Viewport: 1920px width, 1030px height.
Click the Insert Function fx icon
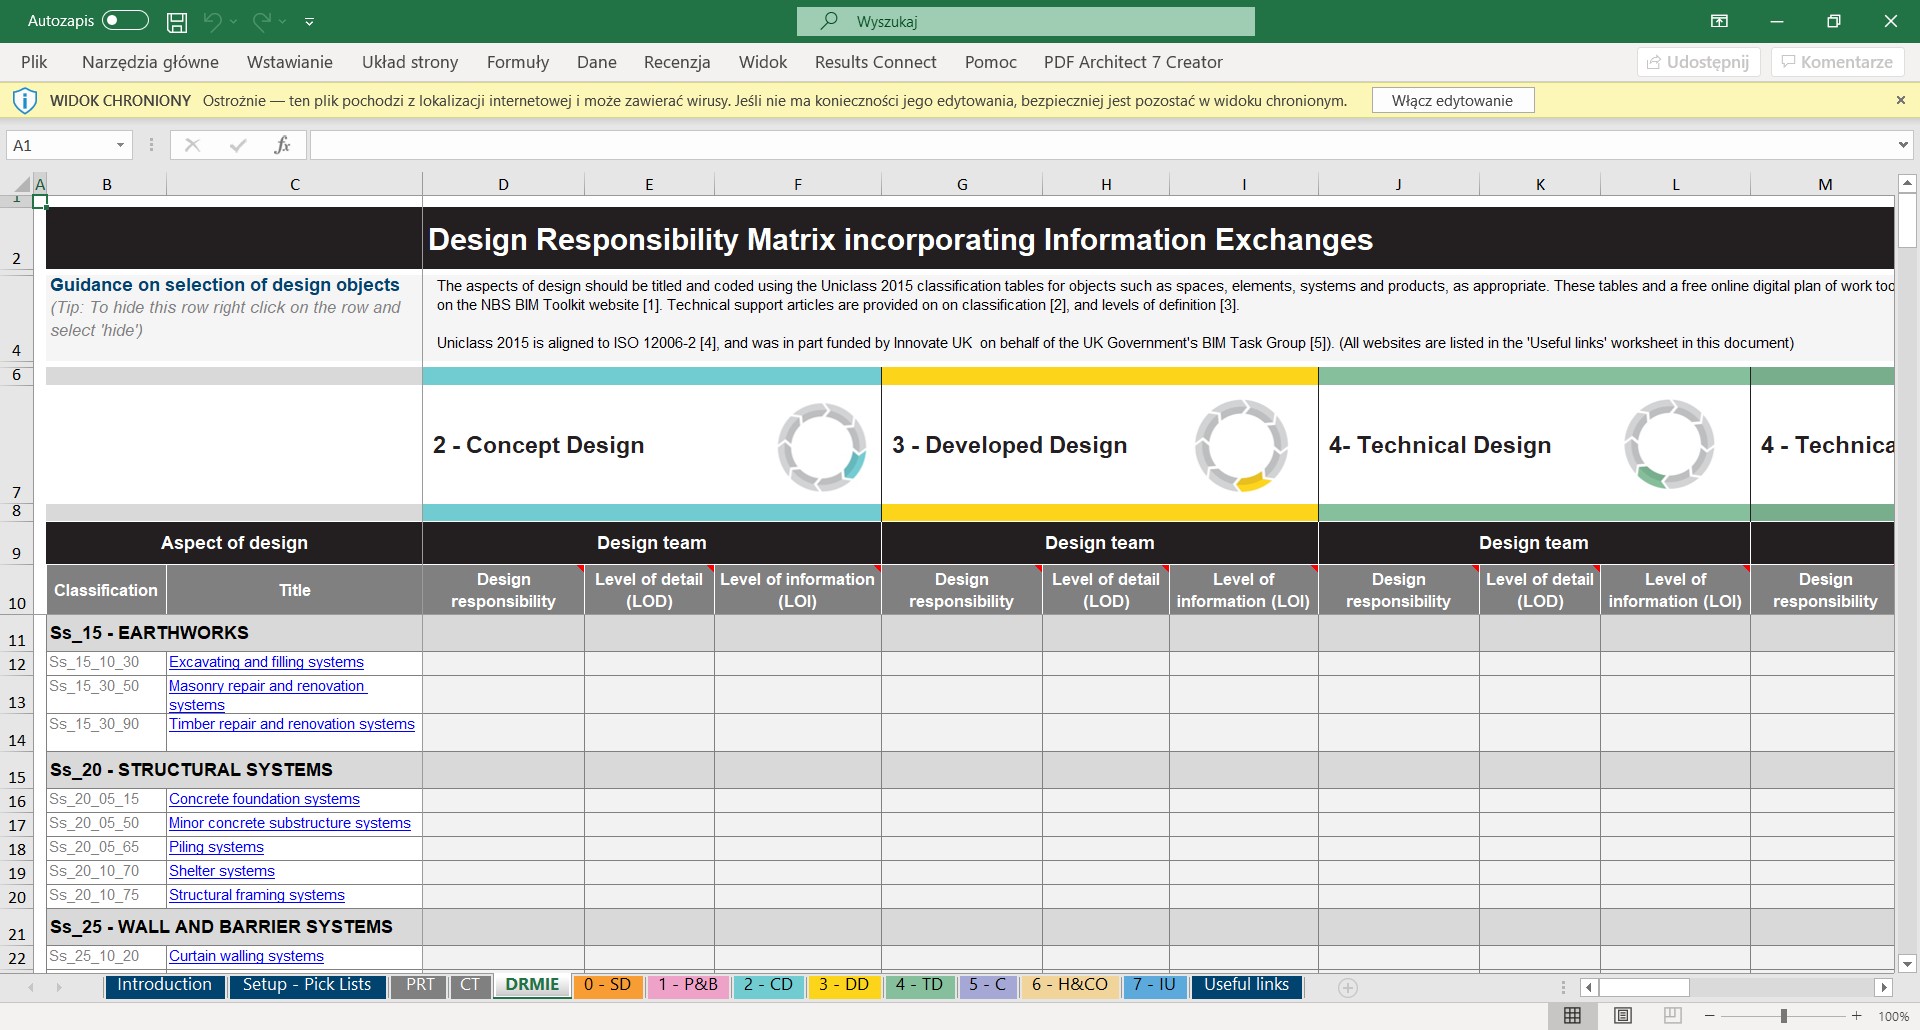[x=282, y=145]
